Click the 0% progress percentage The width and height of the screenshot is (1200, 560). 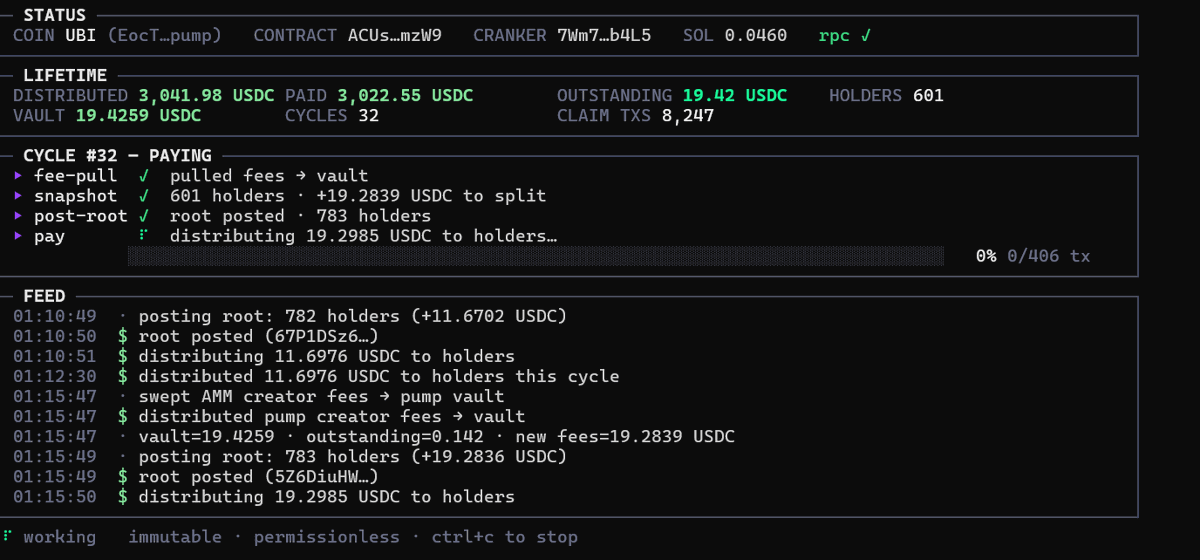pos(986,256)
